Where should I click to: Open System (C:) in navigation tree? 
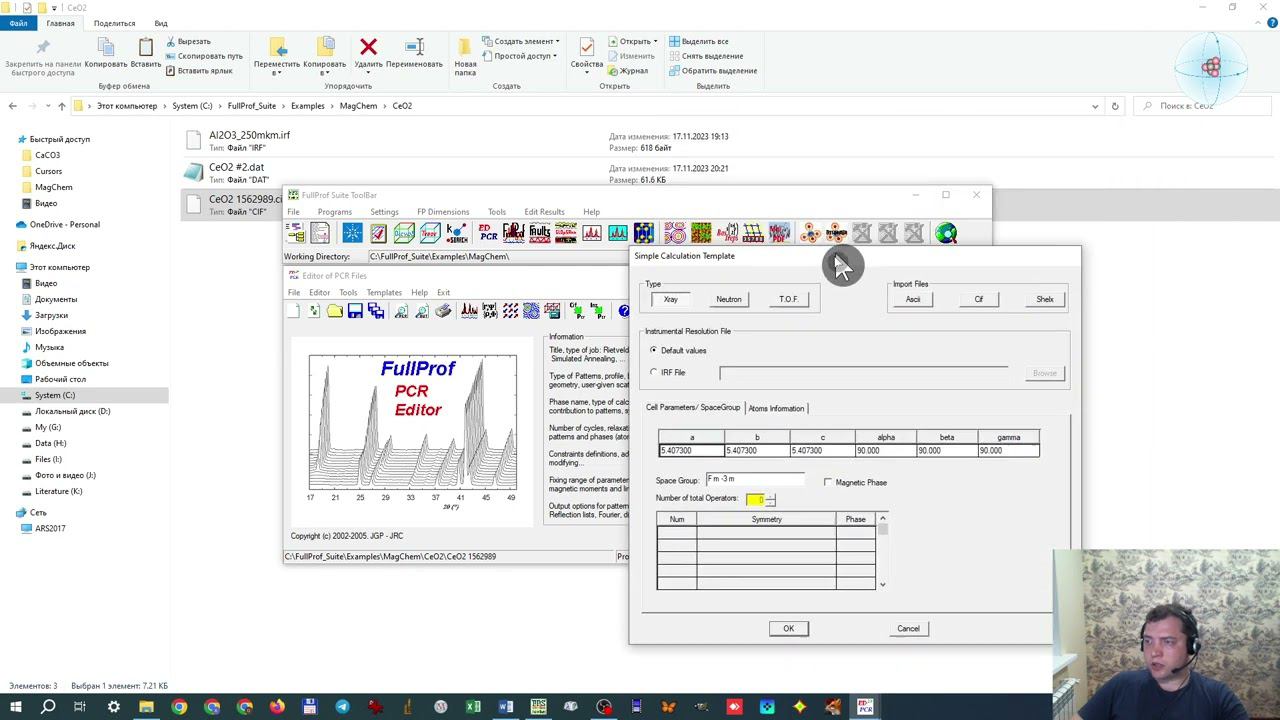coord(55,395)
